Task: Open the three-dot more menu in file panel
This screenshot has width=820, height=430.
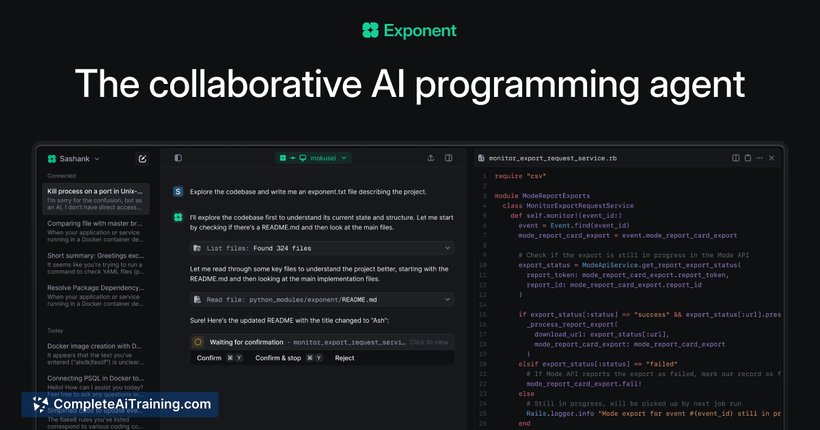Action: click(759, 158)
